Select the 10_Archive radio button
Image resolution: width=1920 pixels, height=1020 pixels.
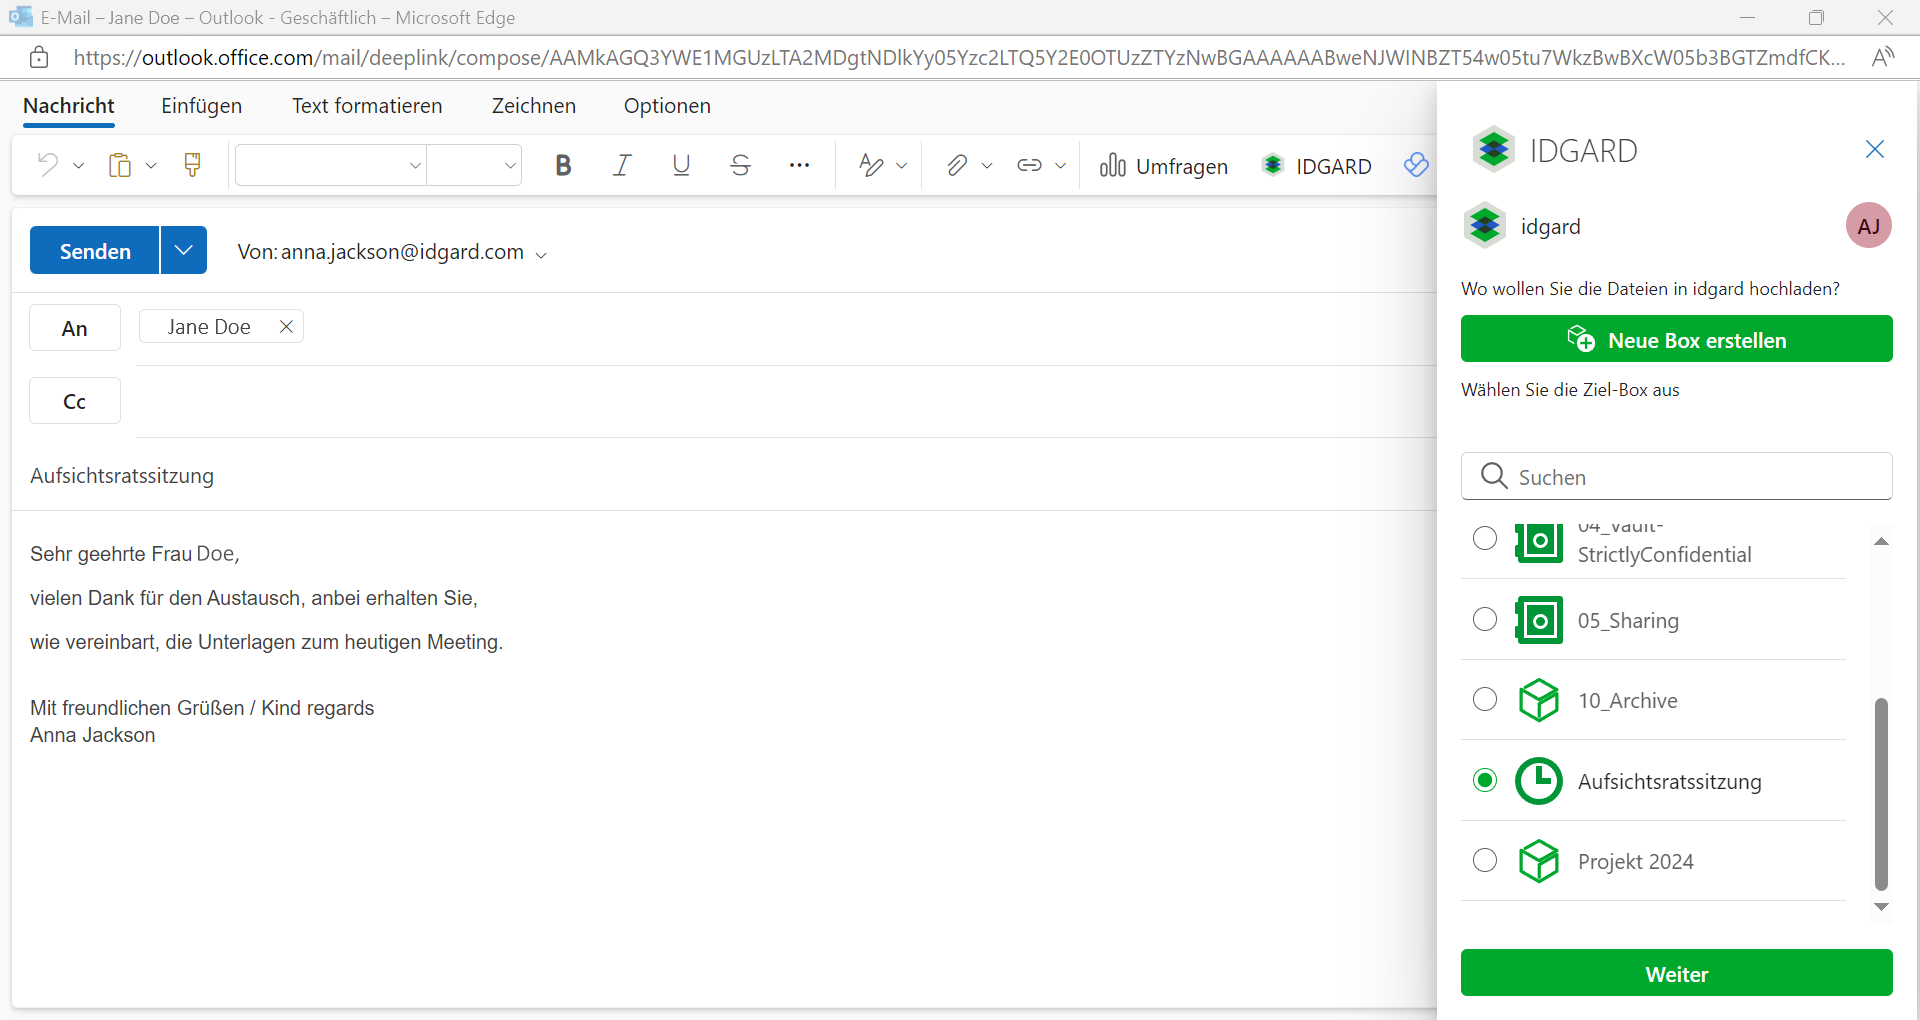click(x=1485, y=699)
